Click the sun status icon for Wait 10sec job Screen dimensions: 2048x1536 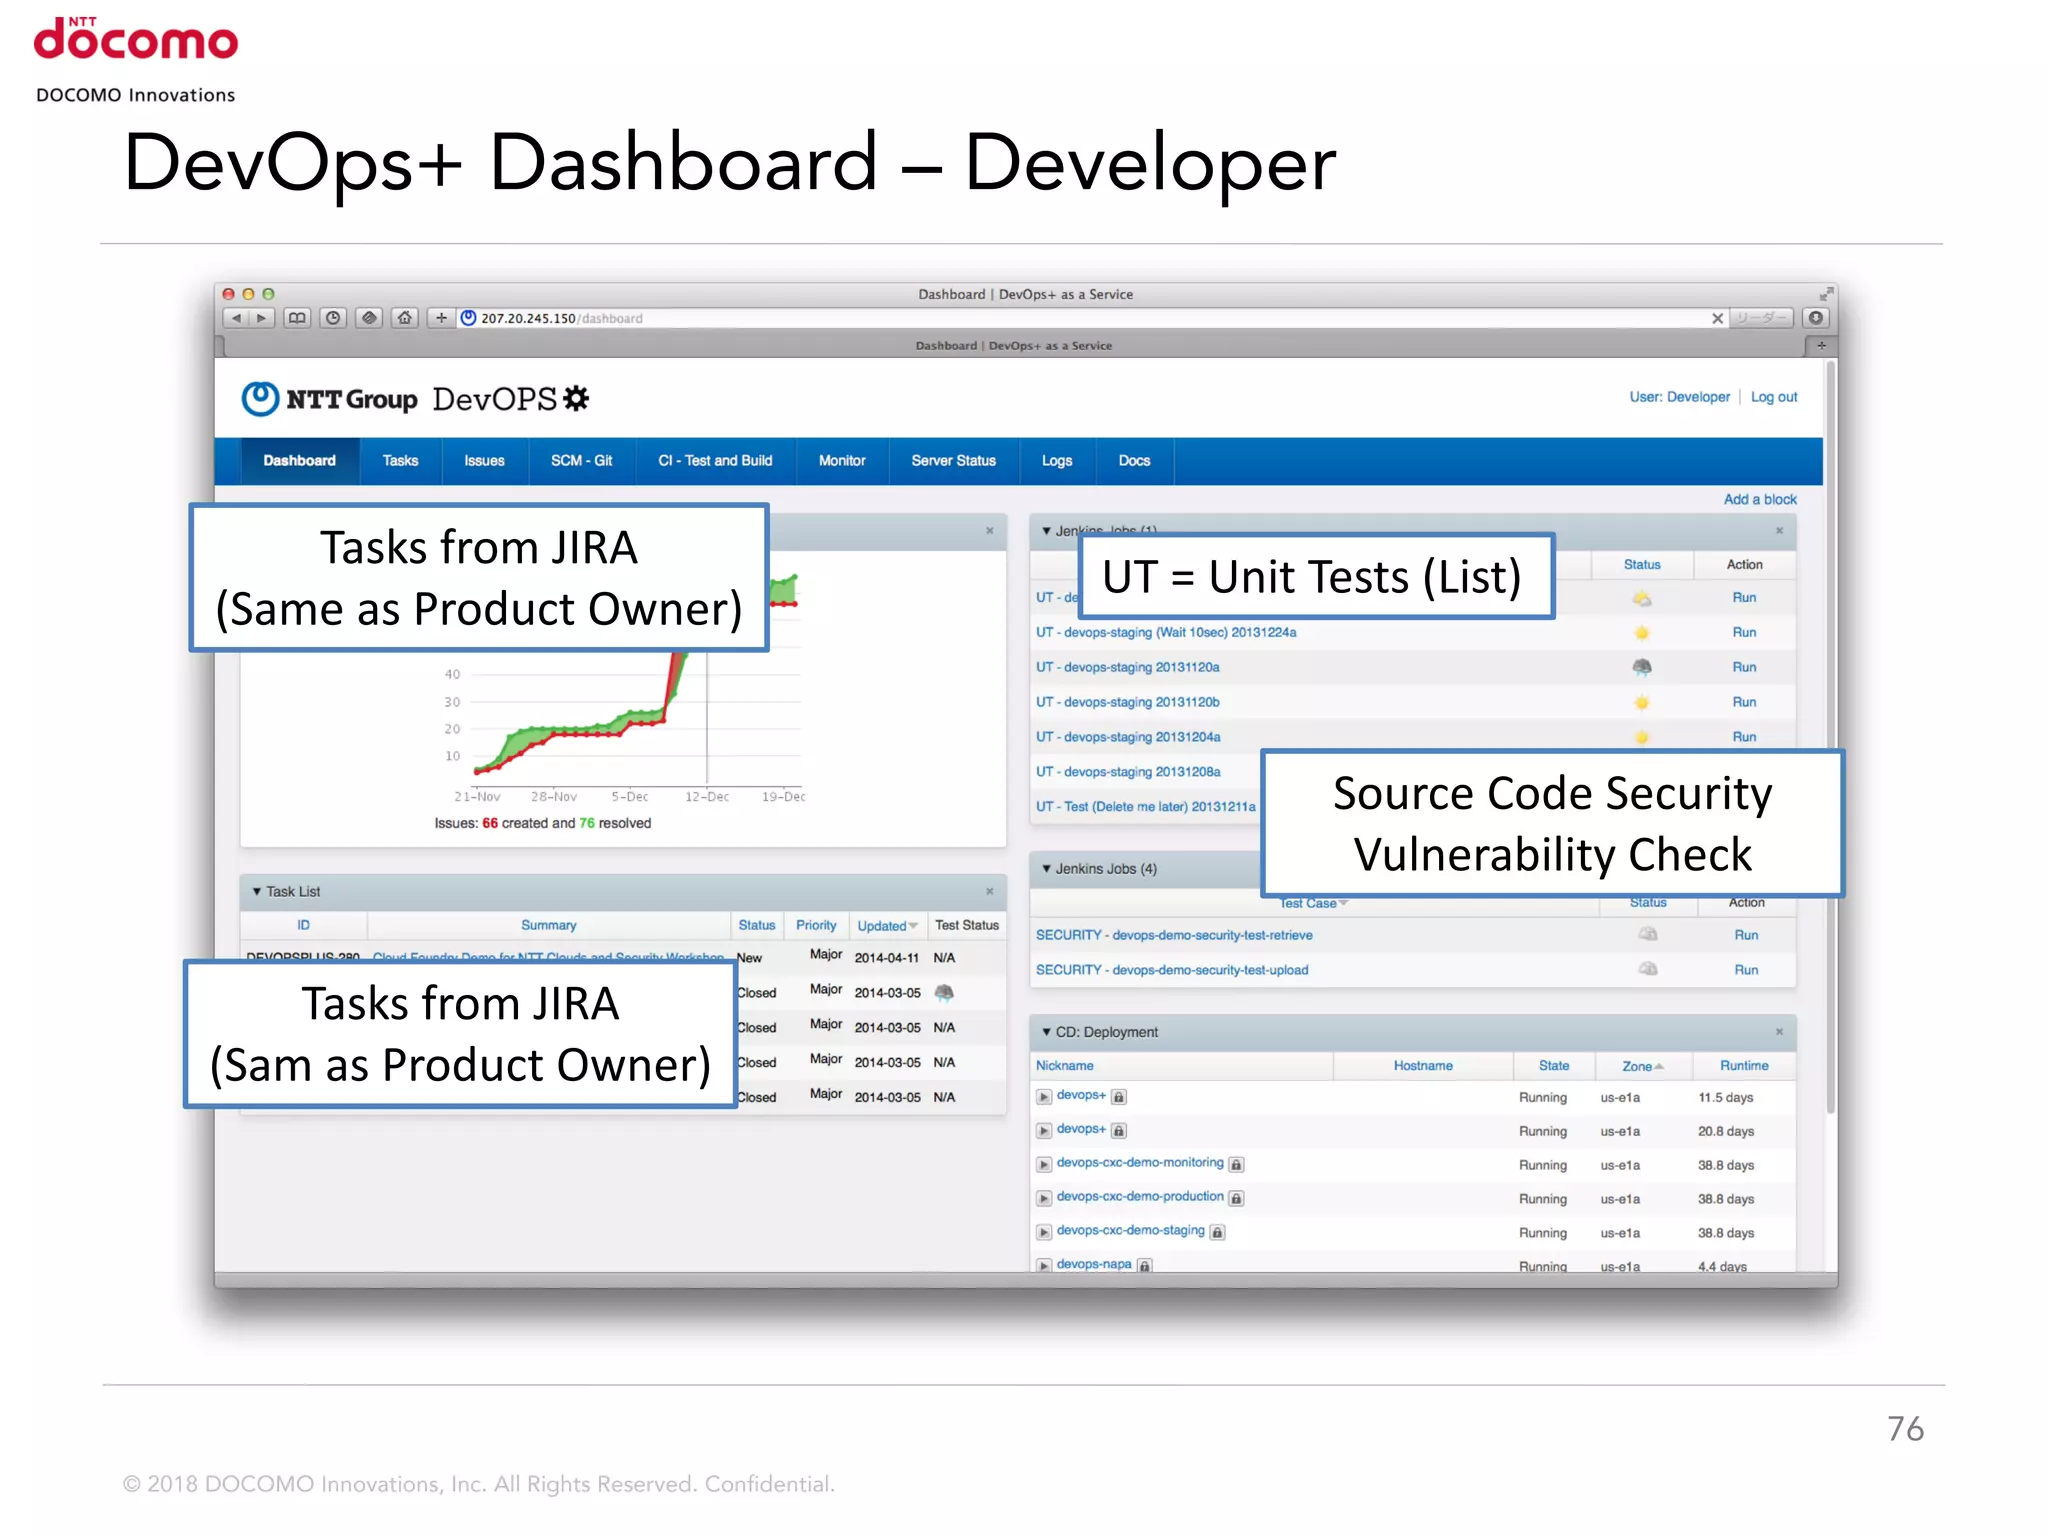[x=1642, y=632]
